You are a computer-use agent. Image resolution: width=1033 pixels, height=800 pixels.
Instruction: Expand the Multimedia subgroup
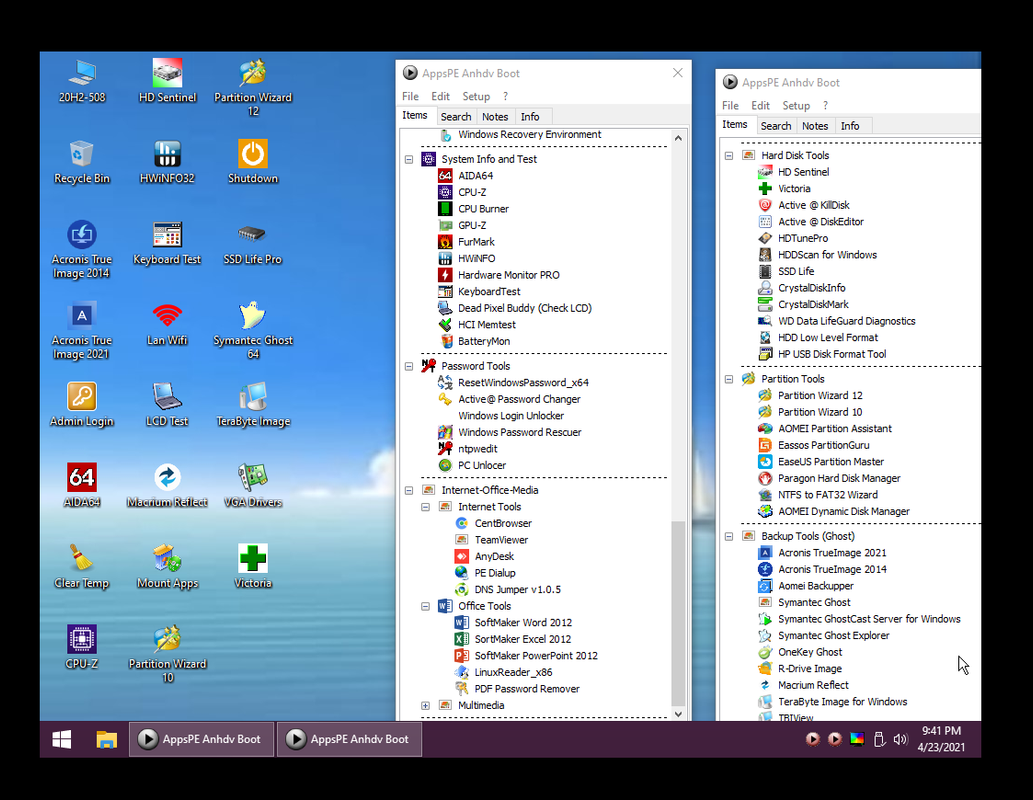[x=426, y=706]
